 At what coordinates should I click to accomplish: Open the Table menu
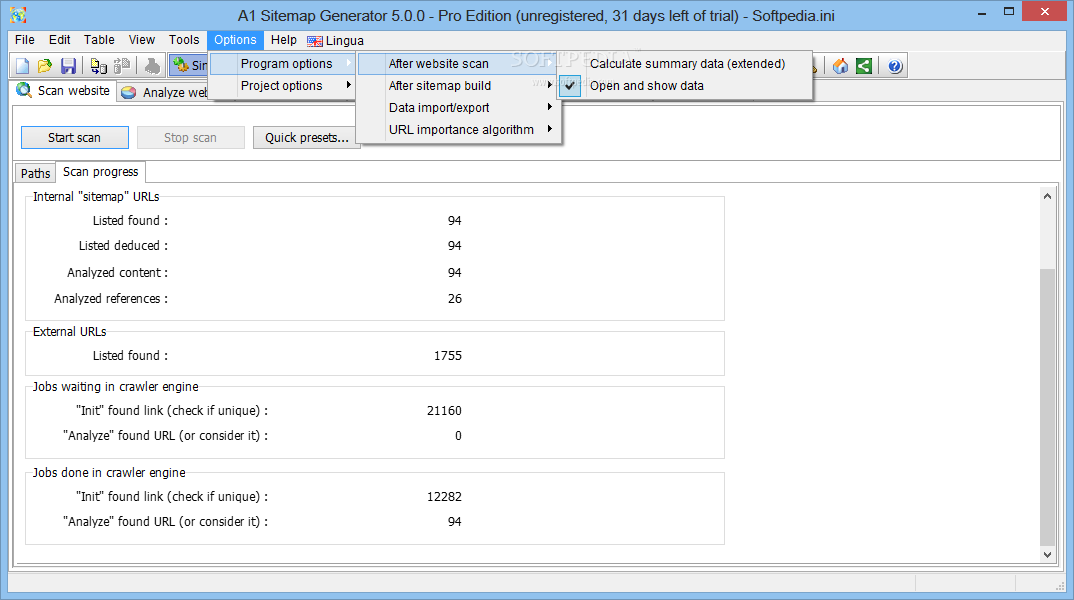pyautogui.click(x=99, y=40)
